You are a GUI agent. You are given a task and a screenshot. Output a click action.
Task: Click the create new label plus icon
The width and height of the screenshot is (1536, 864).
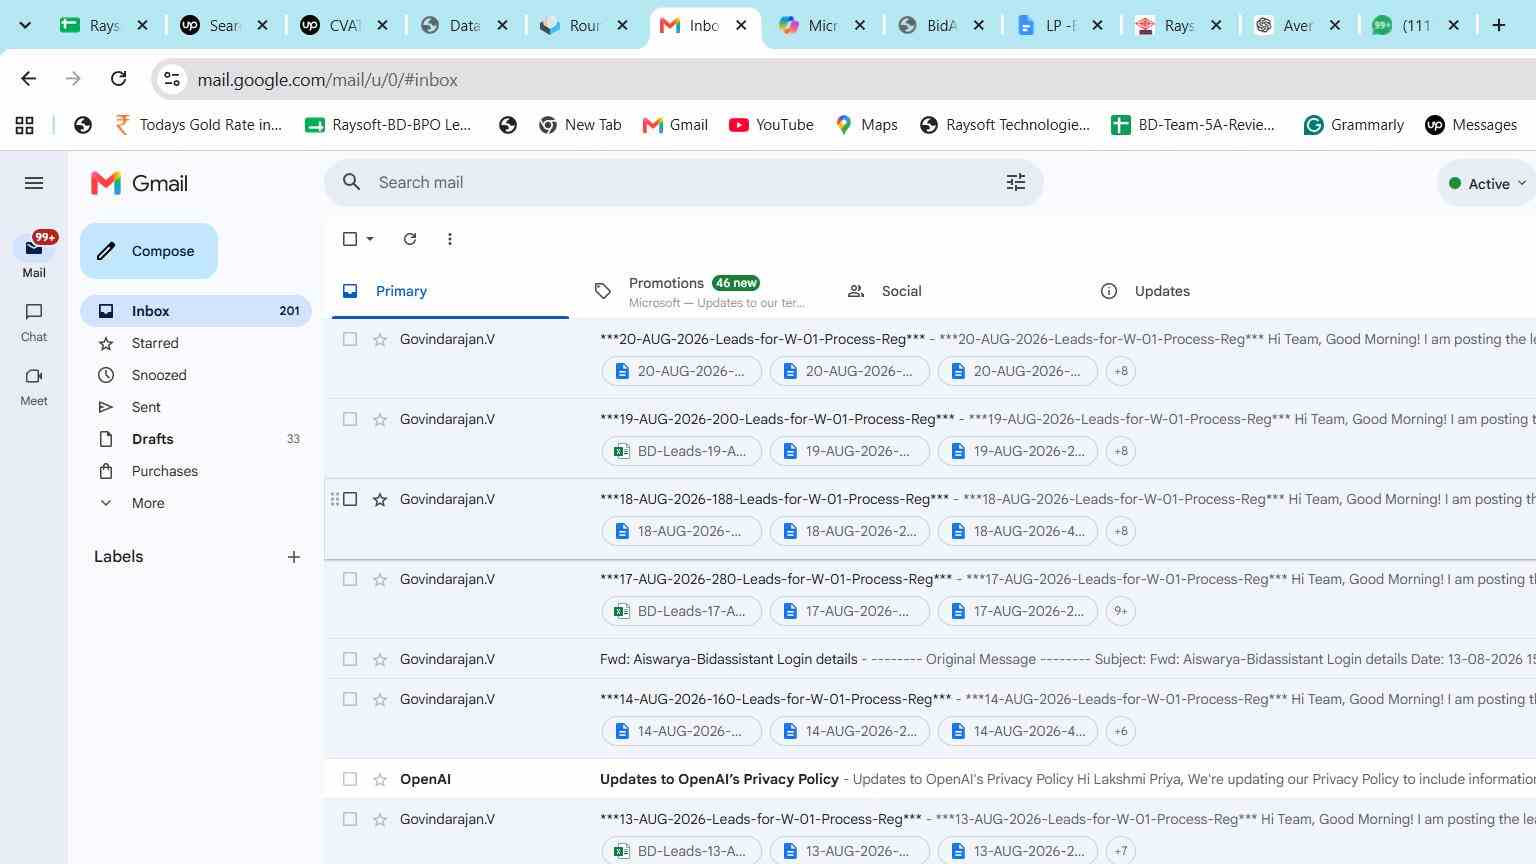point(294,557)
